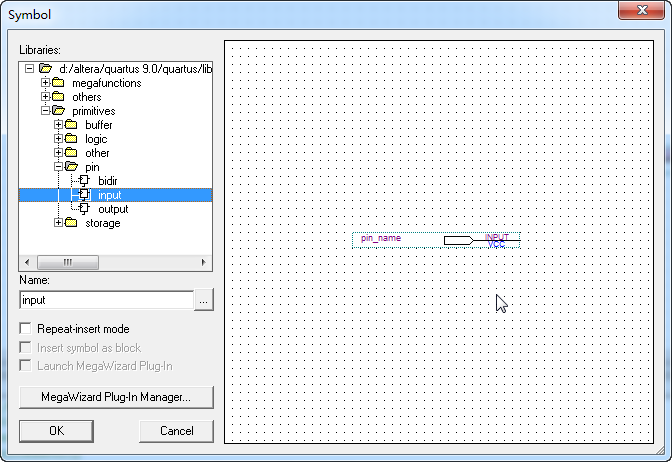Select the input item in tree
Viewport: 672px width, 462px height.
pyautogui.click(x=109, y=195)
